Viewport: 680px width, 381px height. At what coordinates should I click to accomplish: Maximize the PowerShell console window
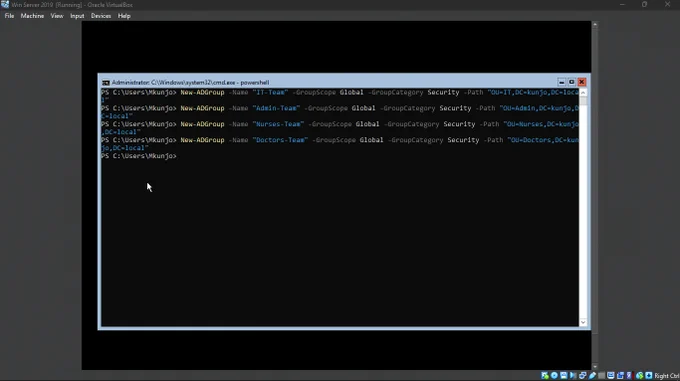pos(572,82)
